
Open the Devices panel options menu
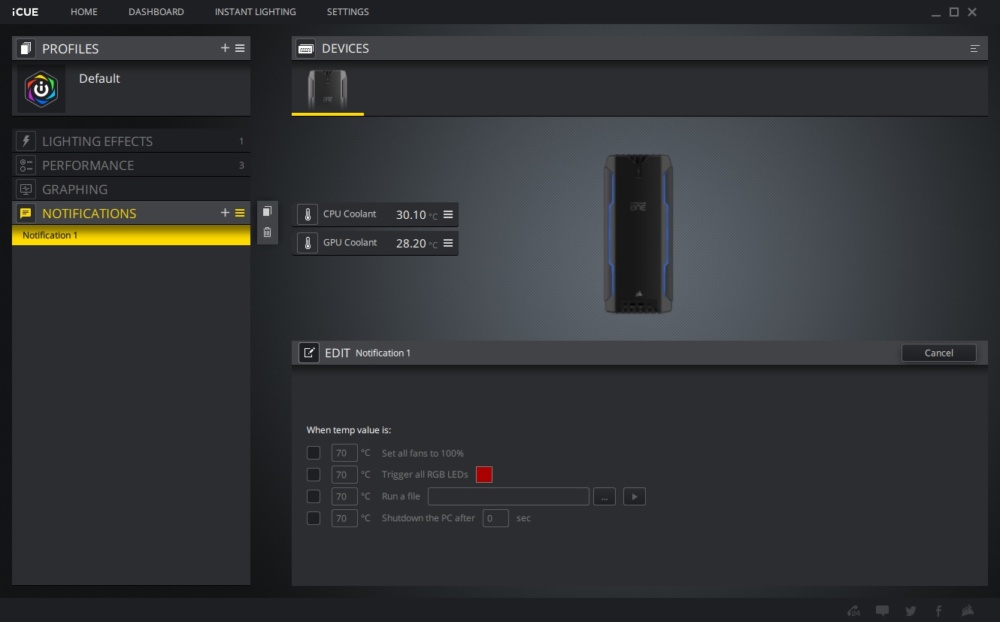point(974,48)
